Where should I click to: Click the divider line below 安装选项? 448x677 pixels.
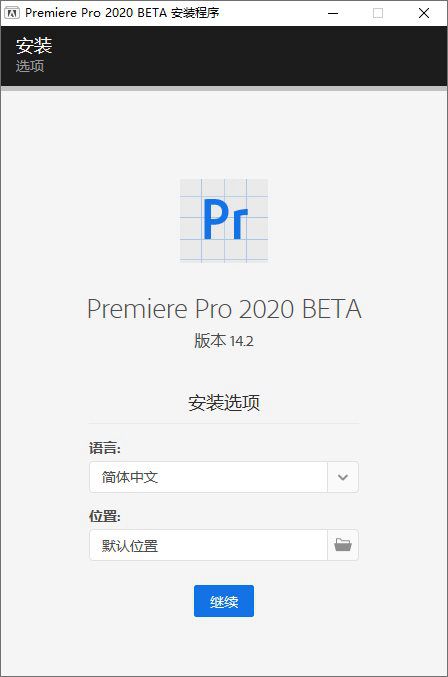224,423
